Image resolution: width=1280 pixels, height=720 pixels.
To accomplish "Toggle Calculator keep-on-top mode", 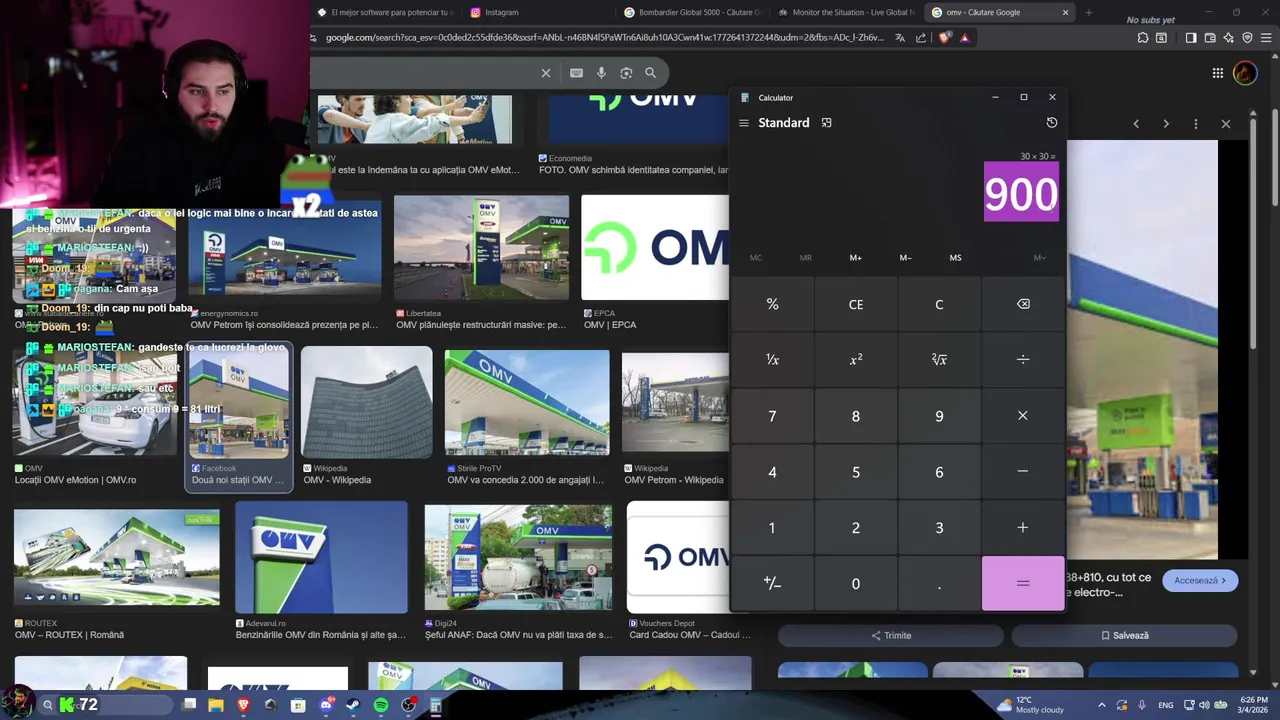I will pos(826,123).
